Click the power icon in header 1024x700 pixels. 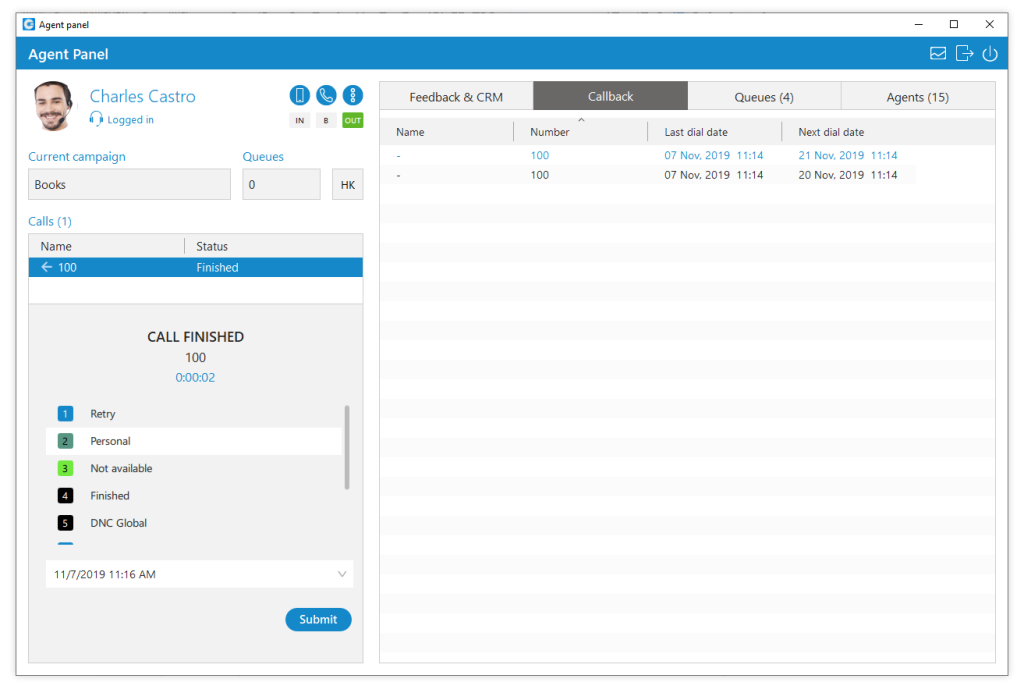point(990,54)
